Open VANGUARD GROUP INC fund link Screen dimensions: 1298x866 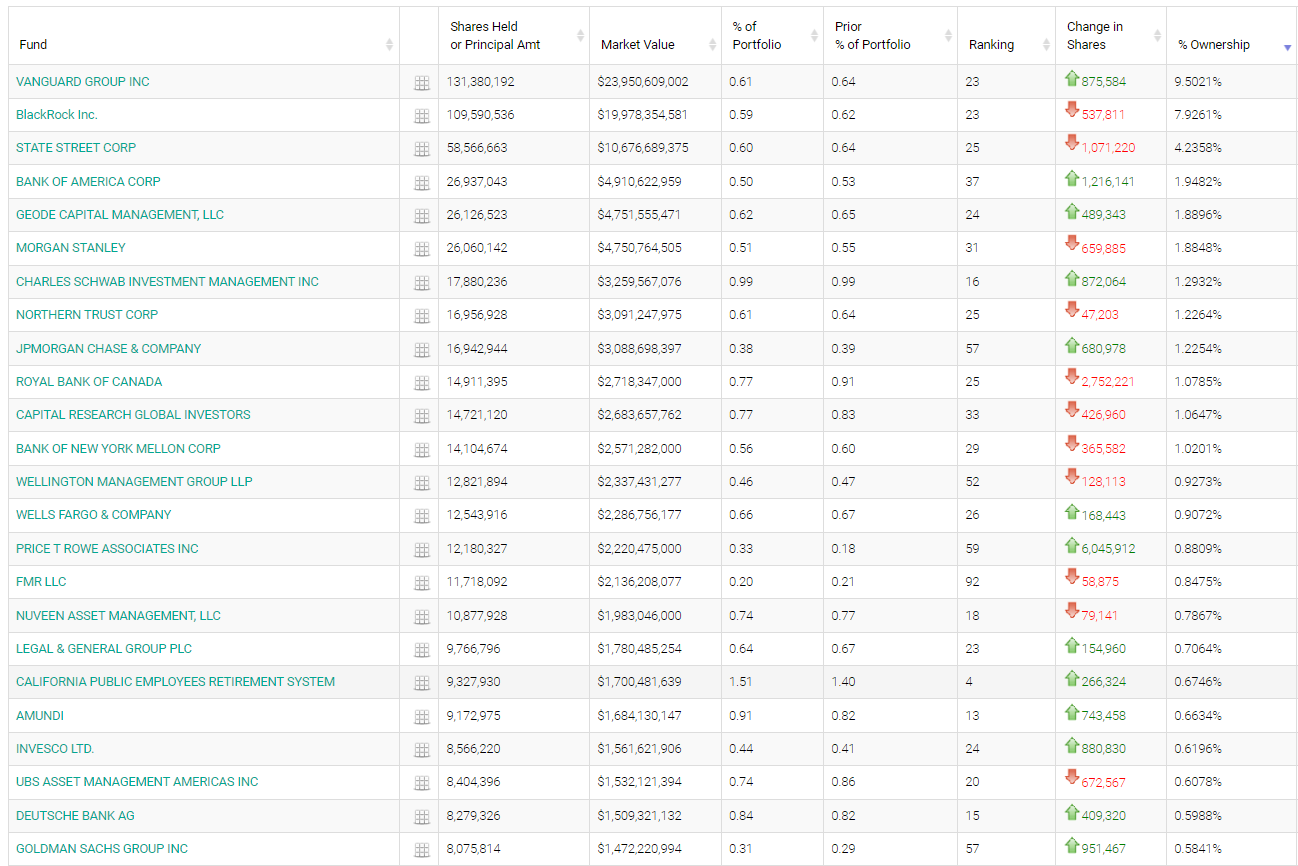click(83, 82)
